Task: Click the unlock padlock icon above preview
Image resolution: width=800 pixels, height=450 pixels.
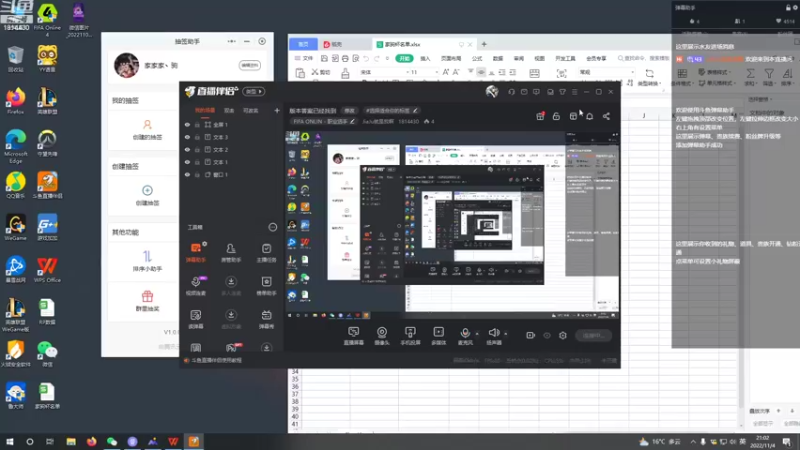Action: [x=556, y=116]
